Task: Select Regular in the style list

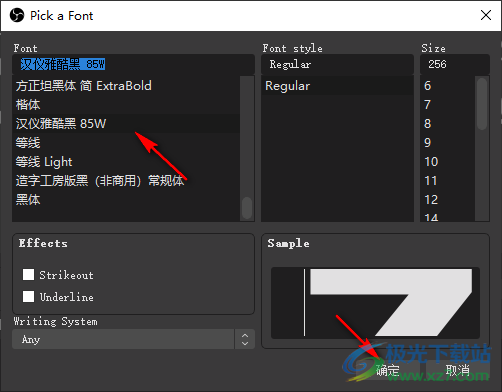Action: click(x=337, y=86)
